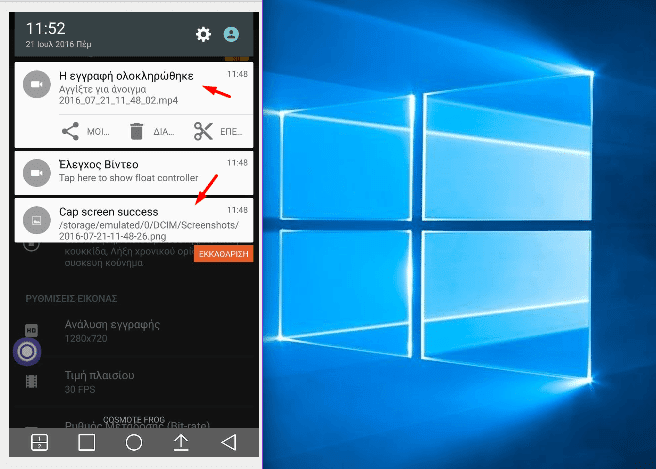The image size is (656, 469).
Task: Open the Cap screen success notification
Action: [134, 220]
